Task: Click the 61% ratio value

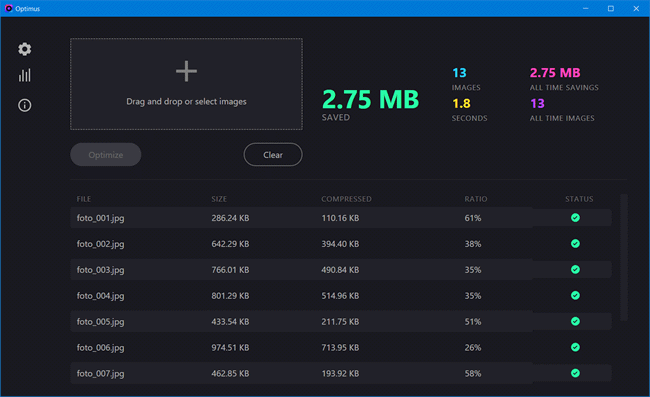Action: [x=473, y=218]
